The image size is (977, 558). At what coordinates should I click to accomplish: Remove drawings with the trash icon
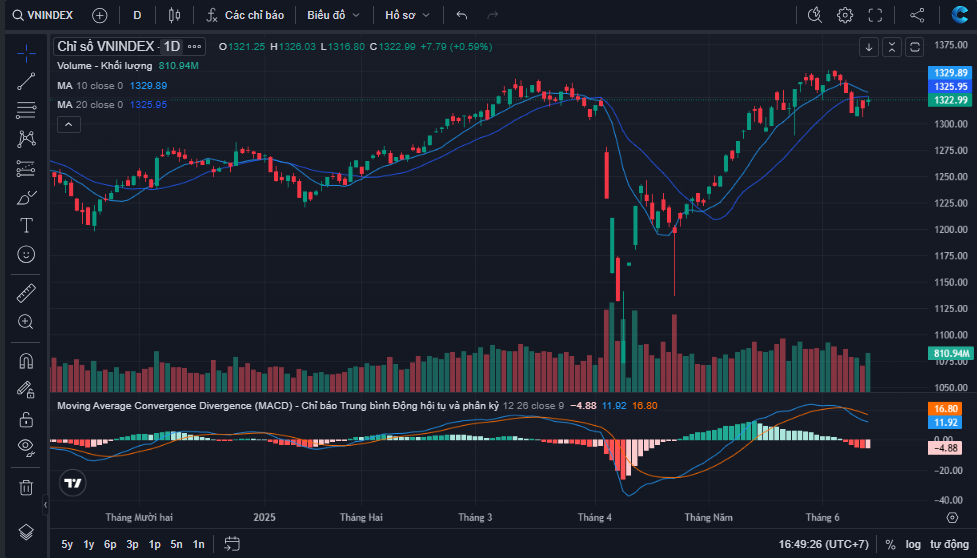(26, 487)
